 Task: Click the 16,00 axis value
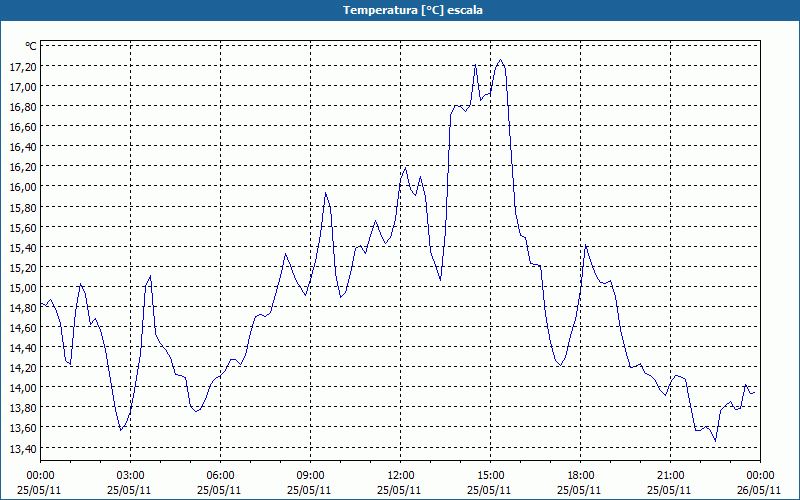pyautogui.click(x=23, y=187)
